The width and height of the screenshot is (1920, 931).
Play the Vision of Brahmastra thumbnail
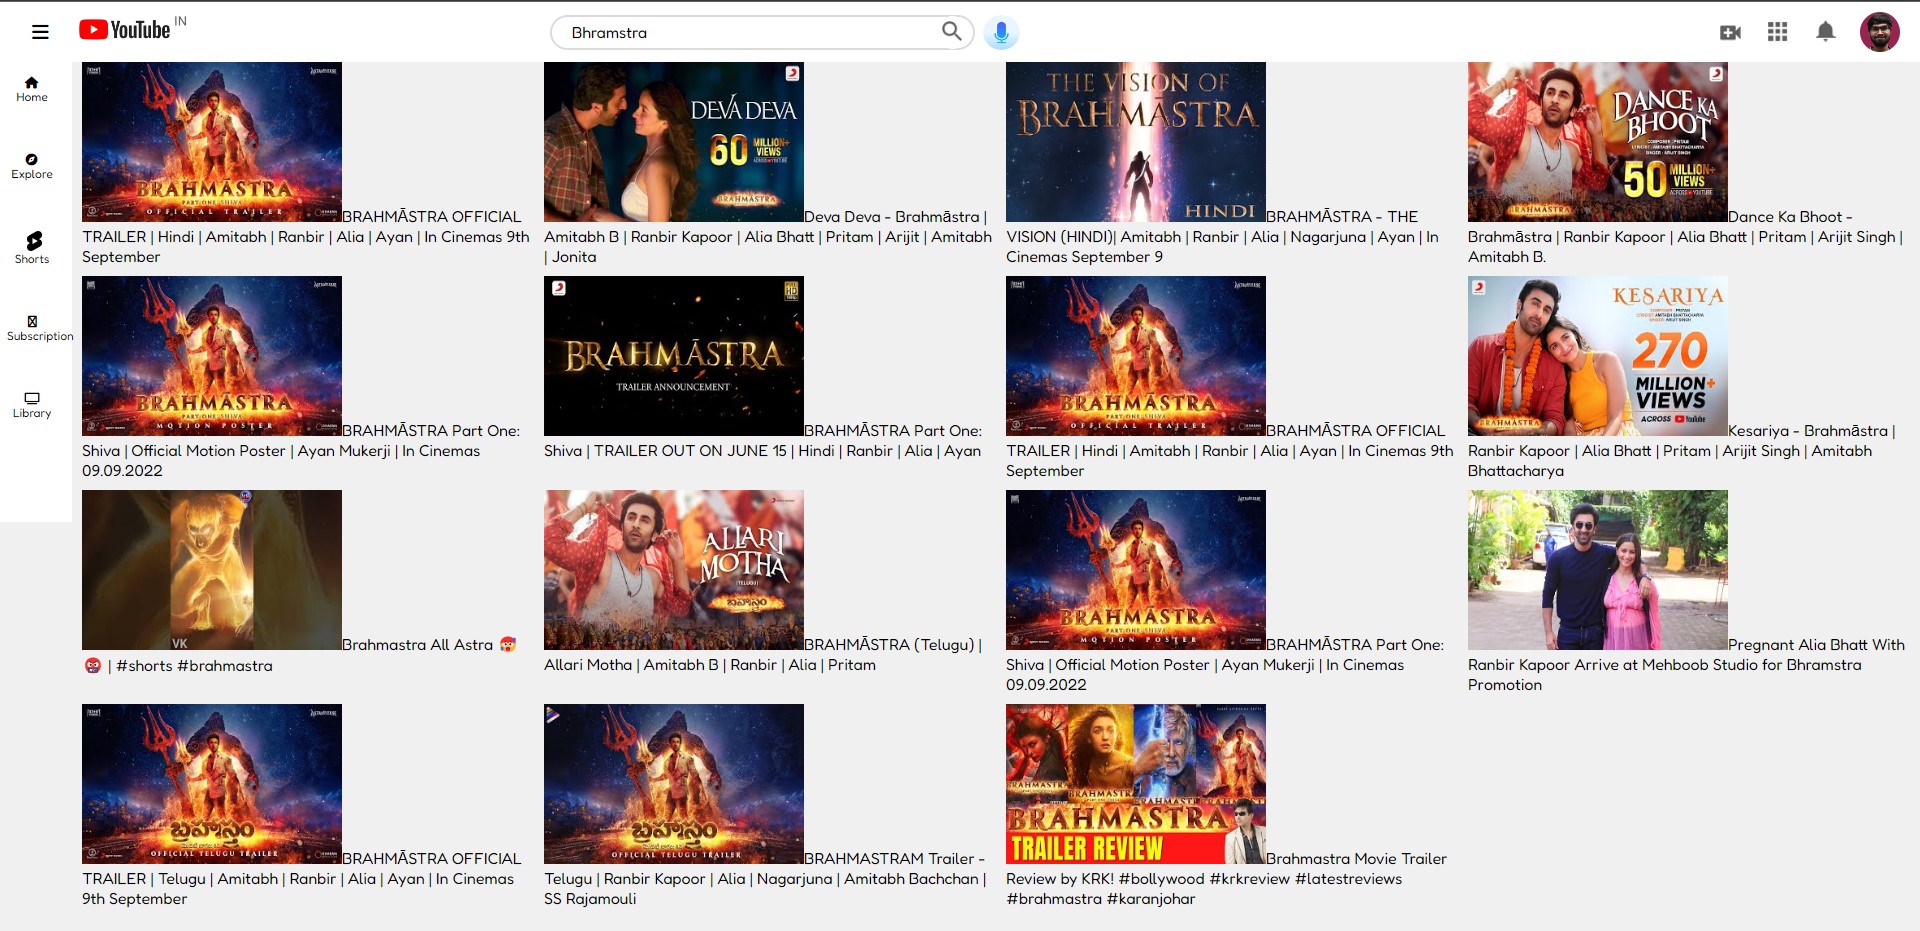pyautogui.click(x=1135, y=142)
